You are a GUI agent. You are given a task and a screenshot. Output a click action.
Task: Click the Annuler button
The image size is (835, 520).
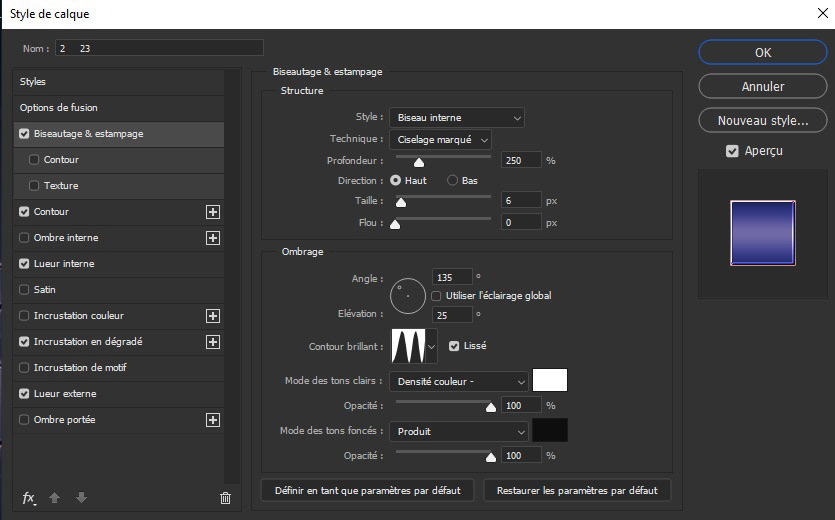[763, 86]
